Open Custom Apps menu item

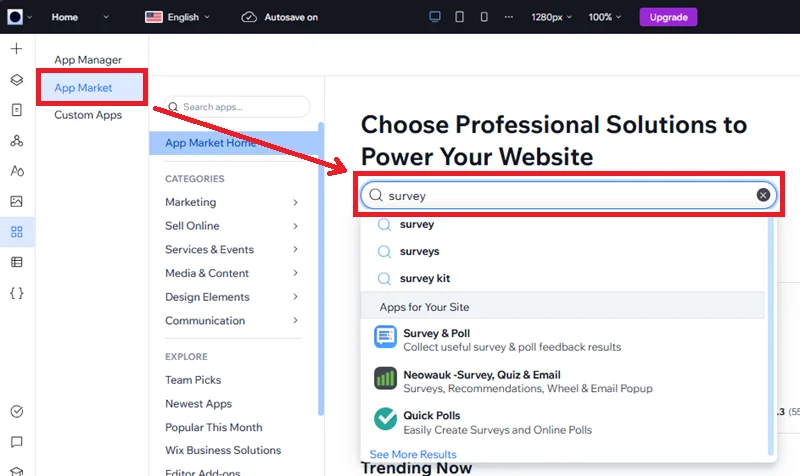[x=88, y=115]
